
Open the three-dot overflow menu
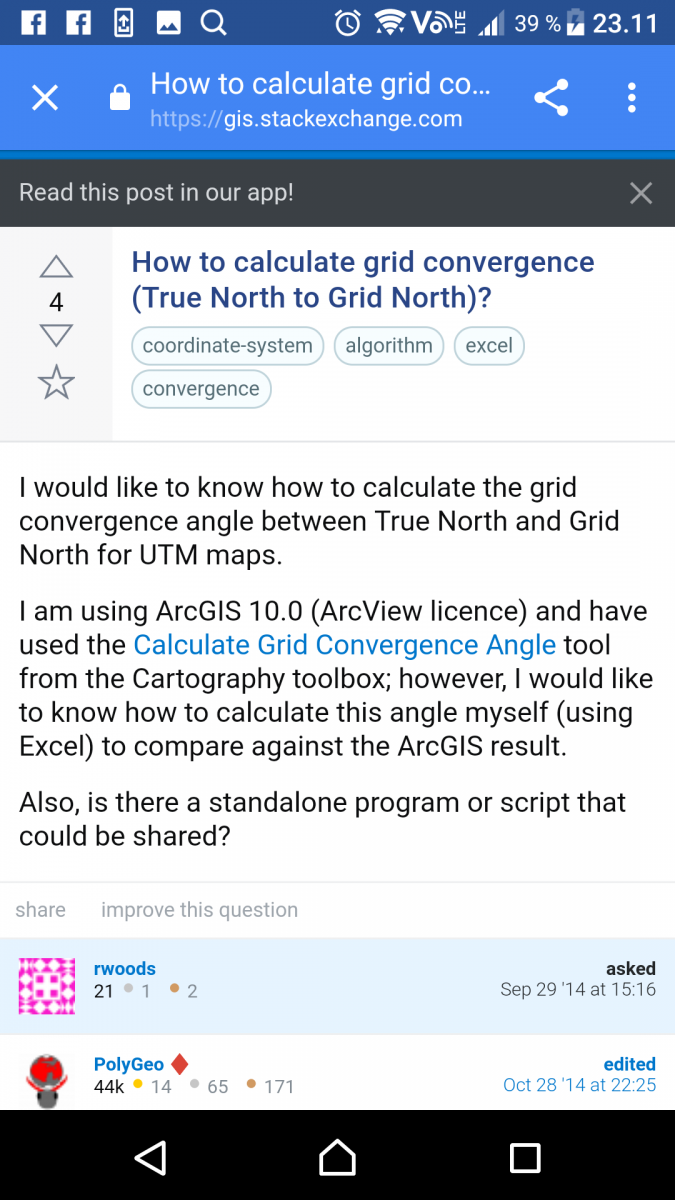[x=631, y=98]
